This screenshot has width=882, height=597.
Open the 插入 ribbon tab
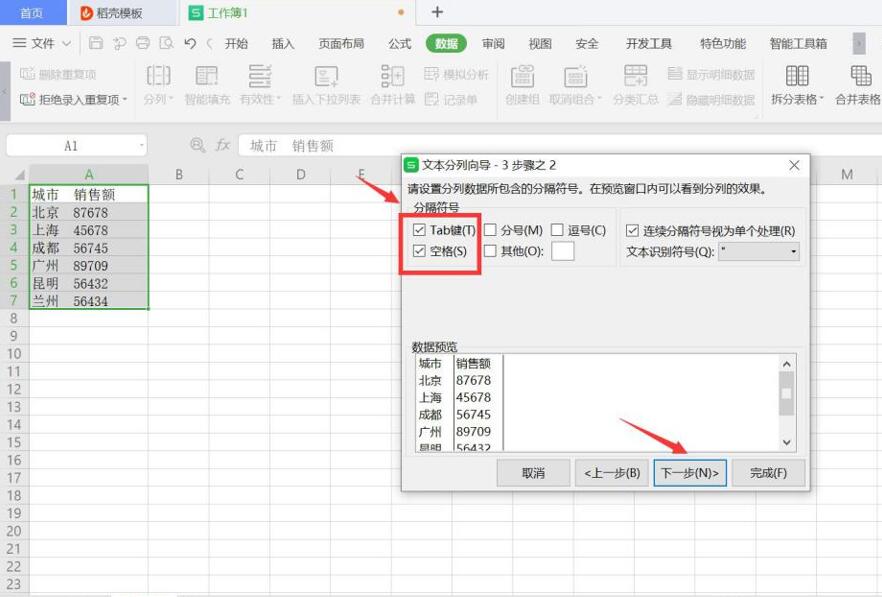(283, 43)
